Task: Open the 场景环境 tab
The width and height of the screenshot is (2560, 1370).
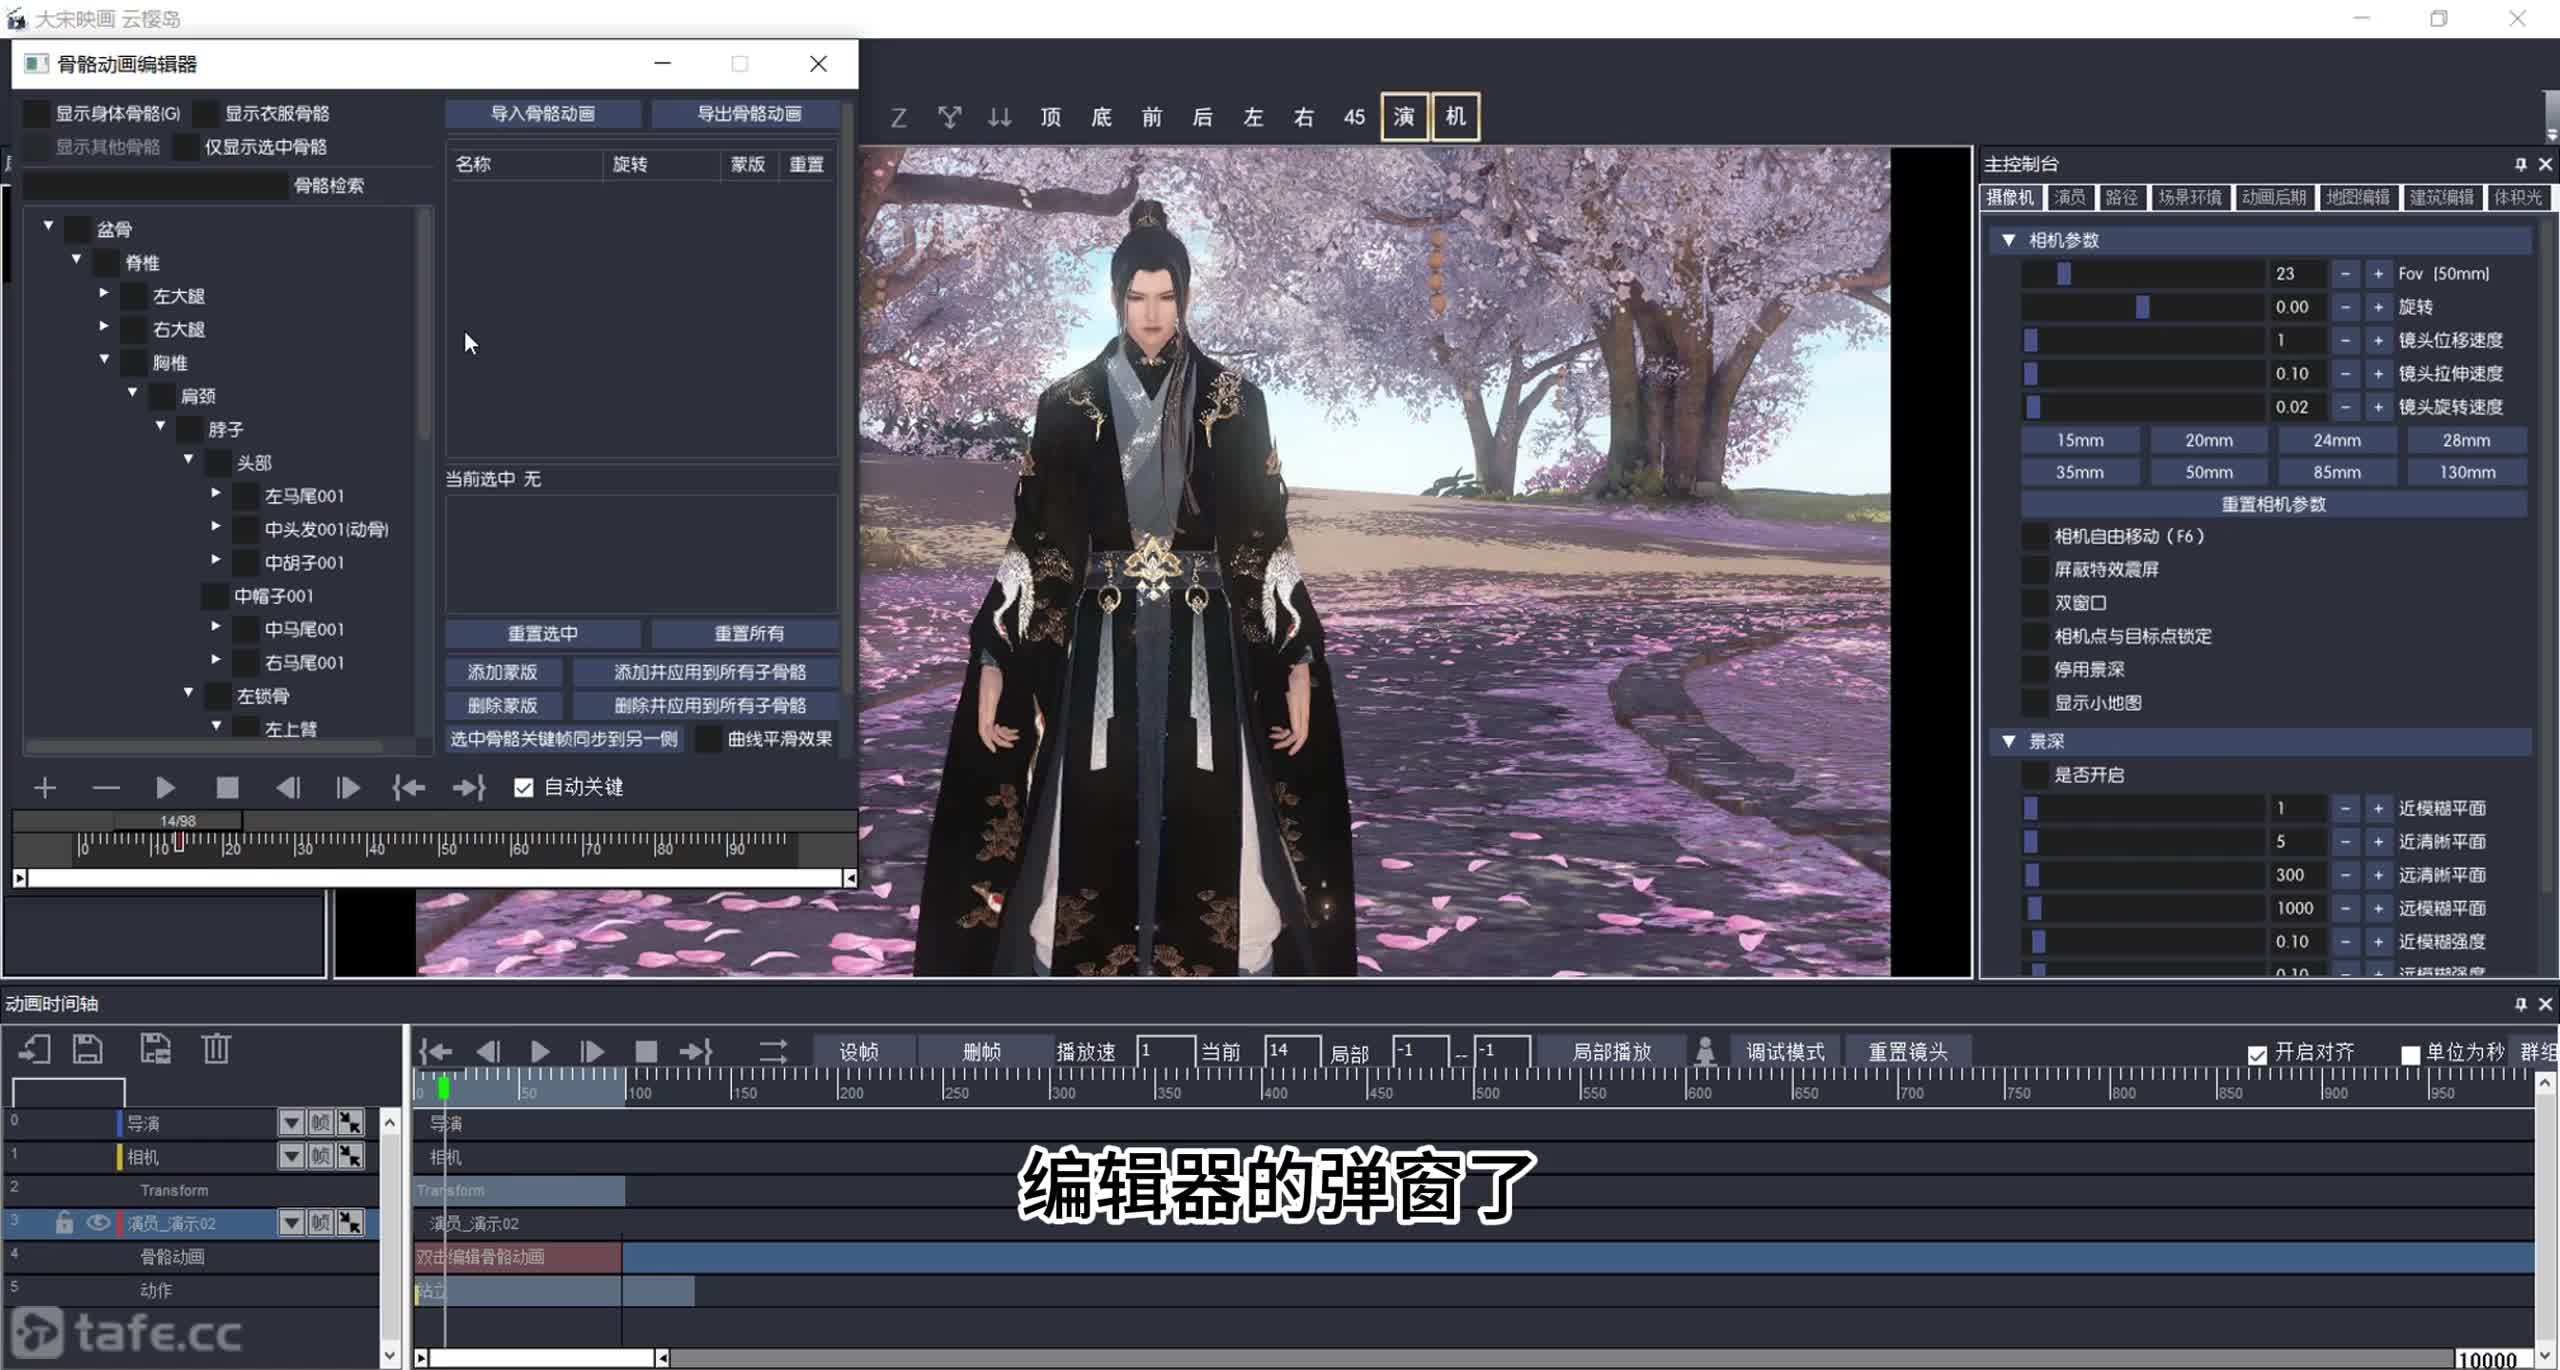Action: point(2189,197)
